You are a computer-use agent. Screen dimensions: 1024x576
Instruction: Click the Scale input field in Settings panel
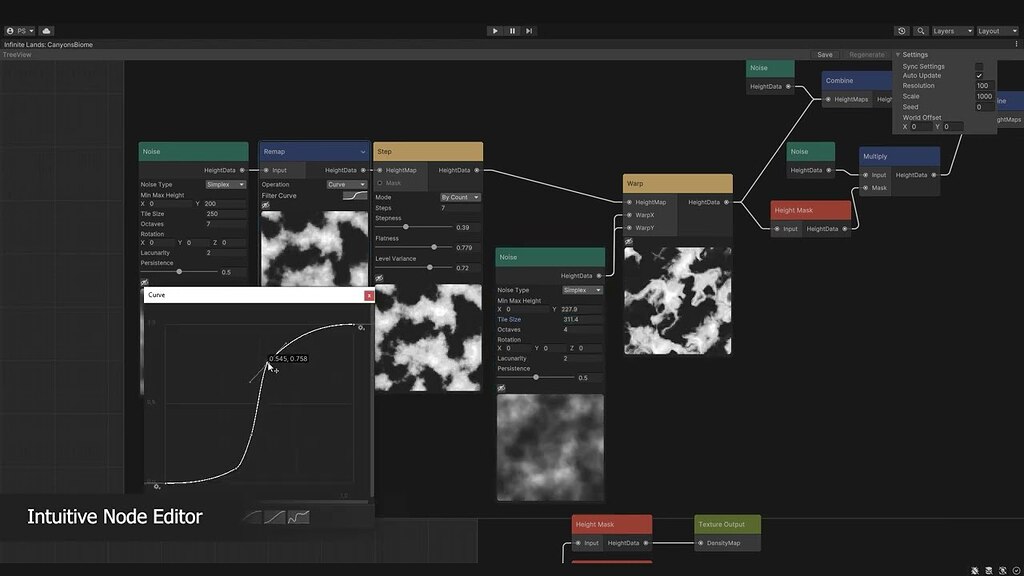pyautogui.click(x=984, y=96)
